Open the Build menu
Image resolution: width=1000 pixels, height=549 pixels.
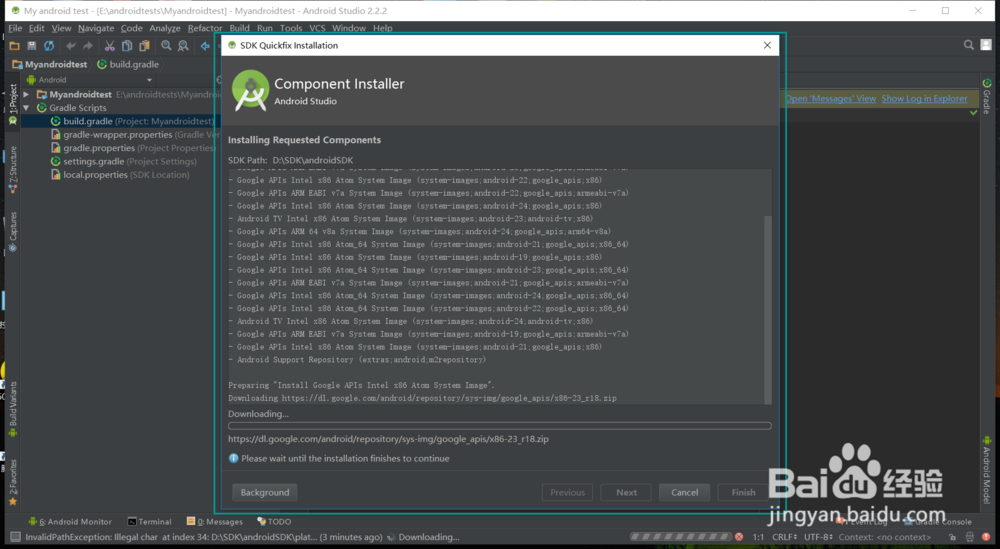(239, 28)
